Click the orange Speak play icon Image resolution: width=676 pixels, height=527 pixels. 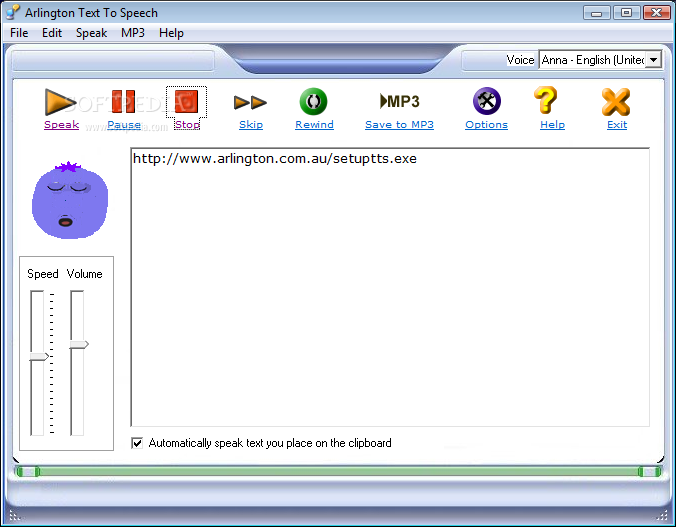tap(60, 102)
